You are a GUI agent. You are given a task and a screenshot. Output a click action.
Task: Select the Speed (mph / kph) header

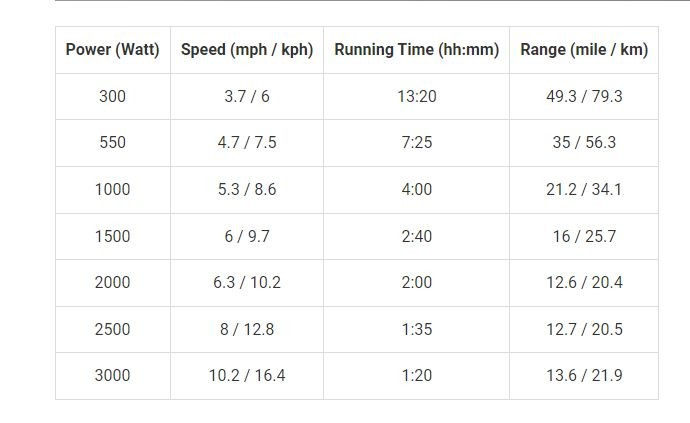[247, 50]
